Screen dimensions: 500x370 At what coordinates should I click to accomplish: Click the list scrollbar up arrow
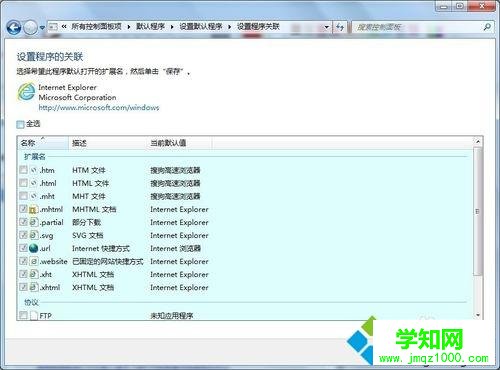tap(478, 142)
